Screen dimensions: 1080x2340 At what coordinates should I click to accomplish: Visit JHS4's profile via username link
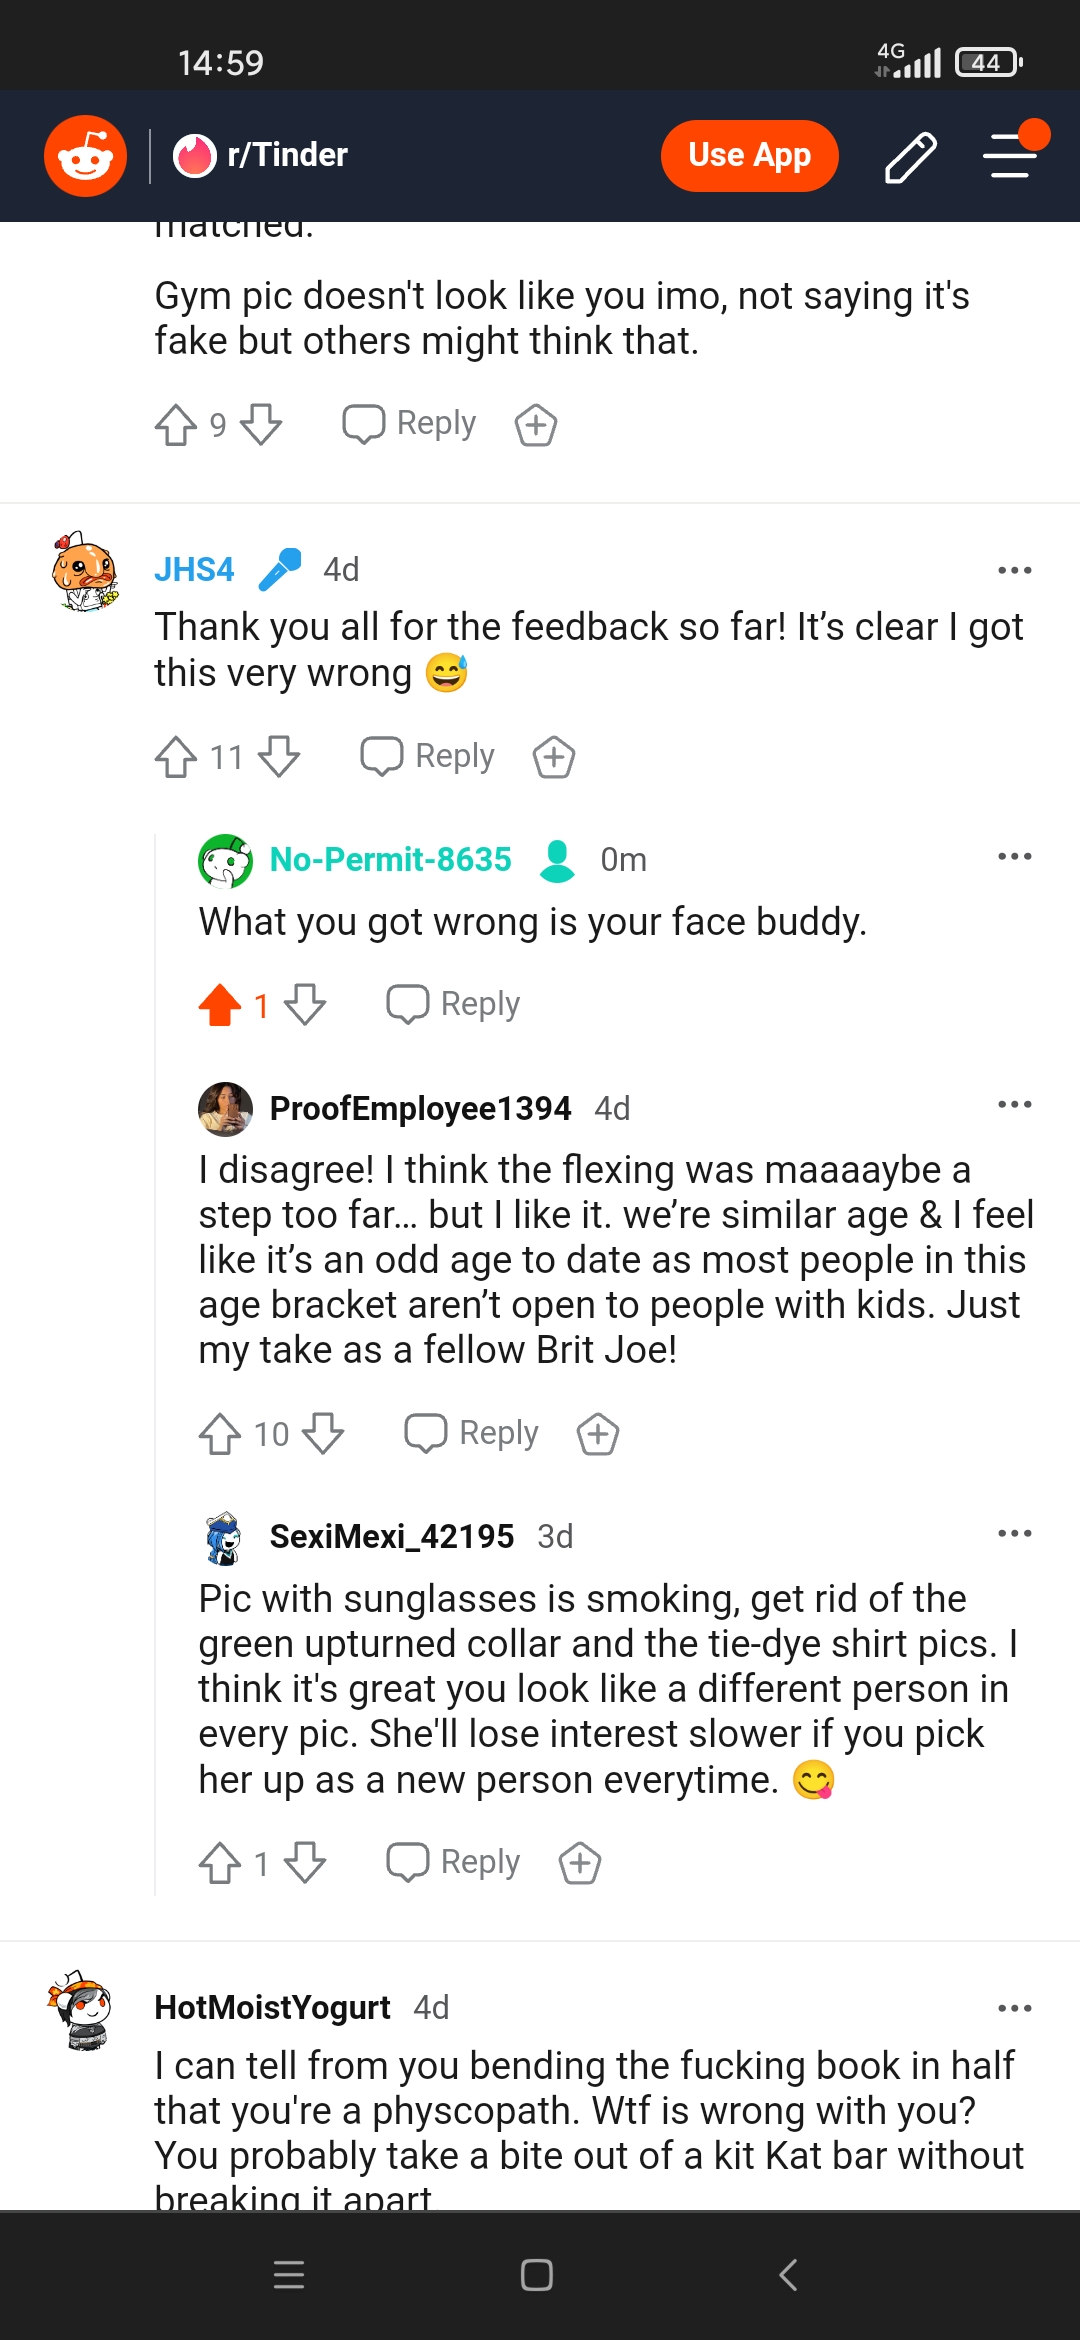click(x=194, y=568)
